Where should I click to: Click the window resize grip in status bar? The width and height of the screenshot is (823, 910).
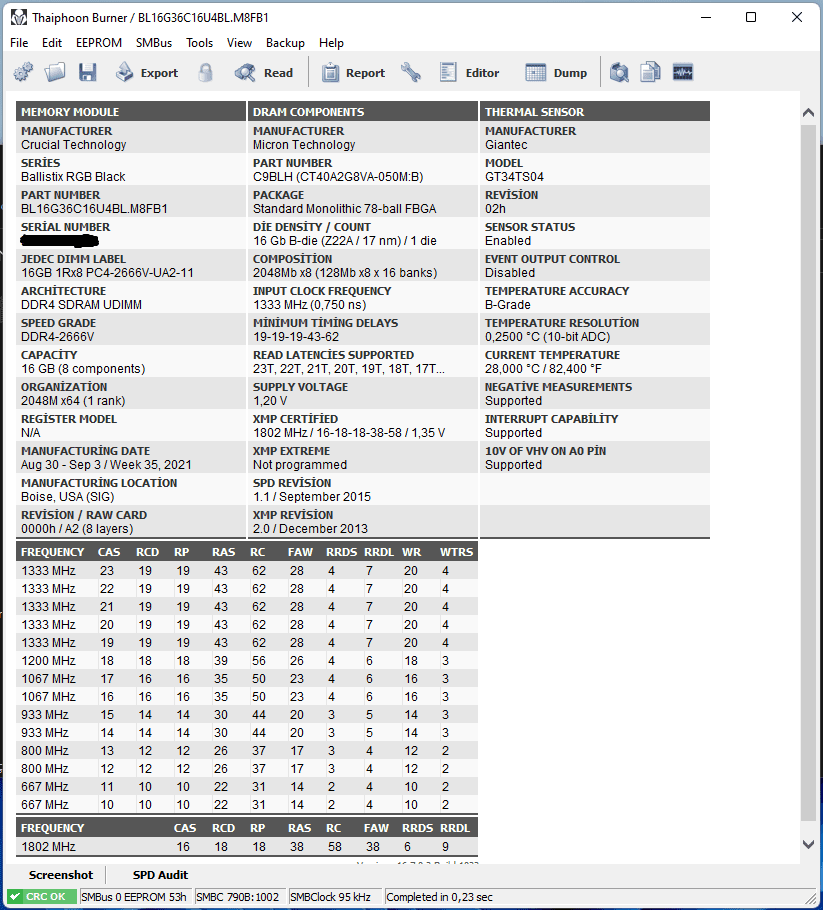pos(810,898)
